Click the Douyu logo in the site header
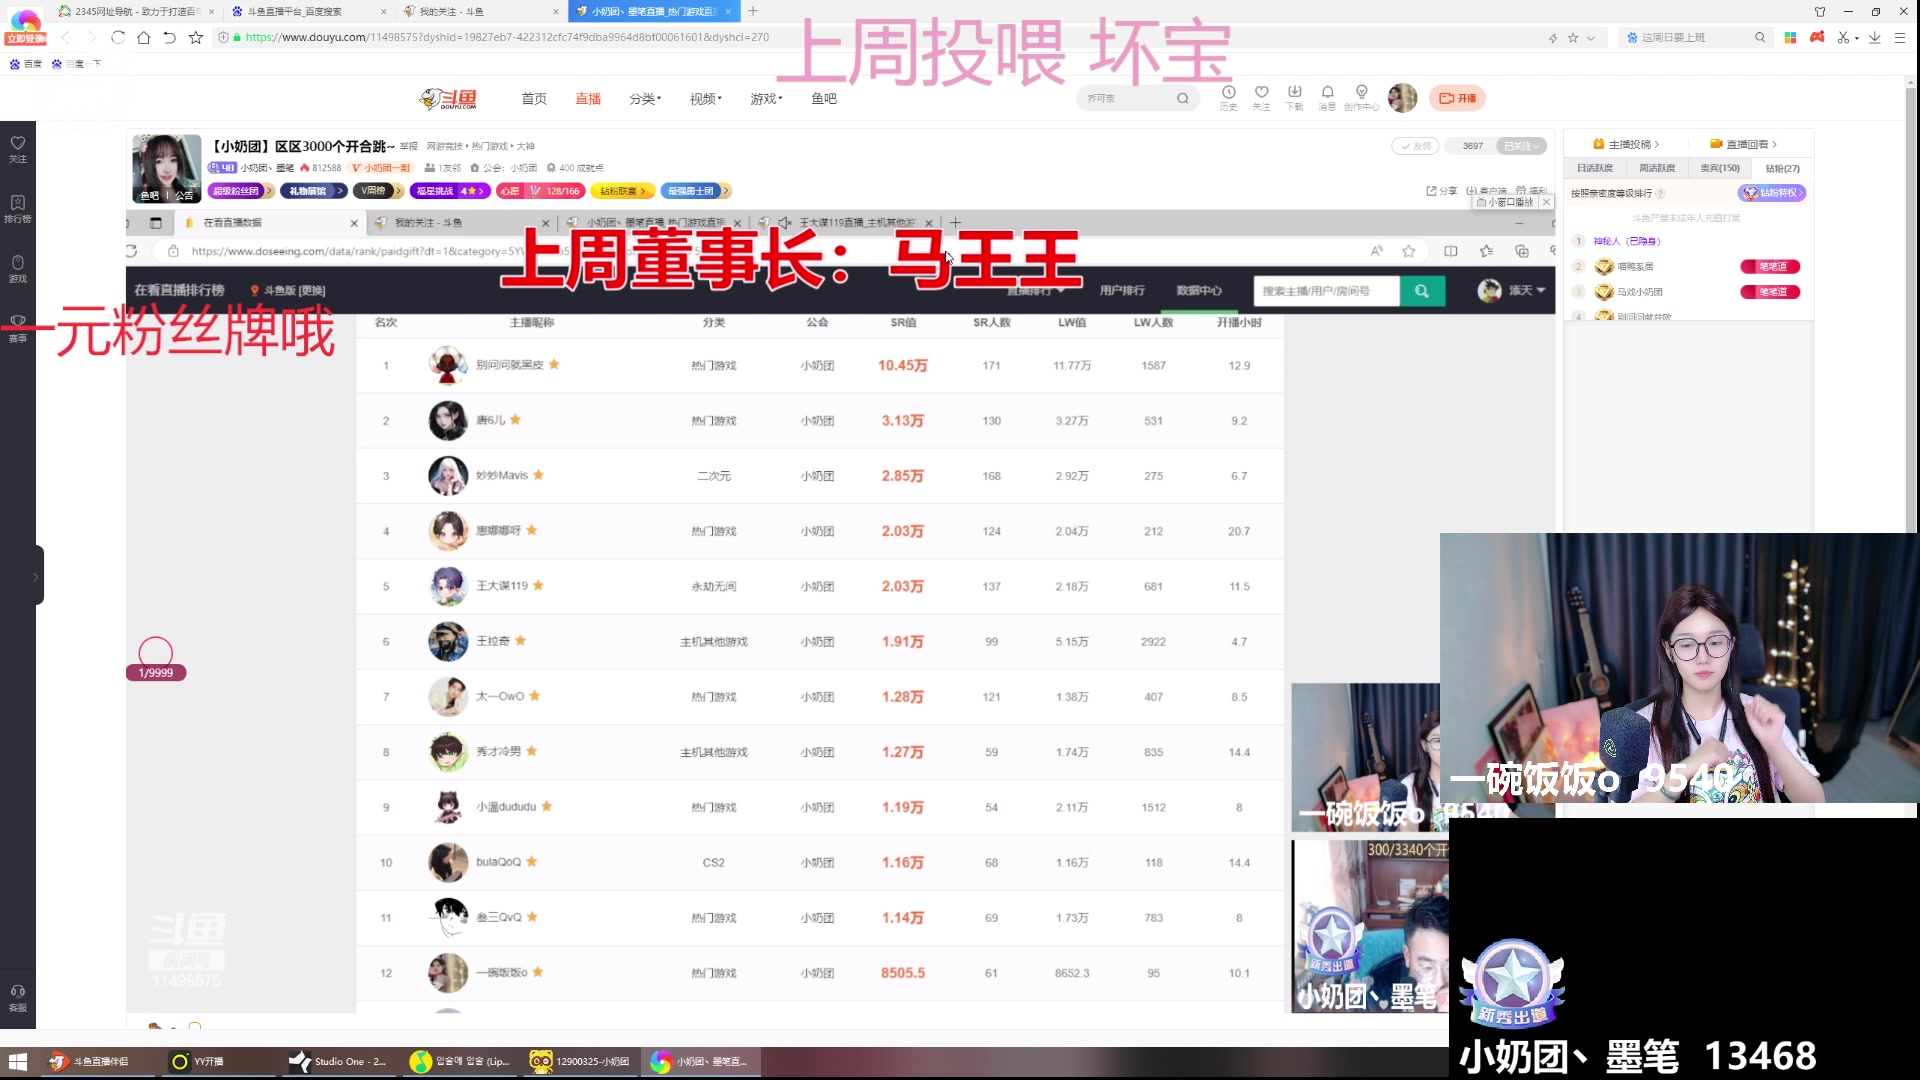The height and width of the screenshot is (1080, 1920). click(x=449, y=98)
